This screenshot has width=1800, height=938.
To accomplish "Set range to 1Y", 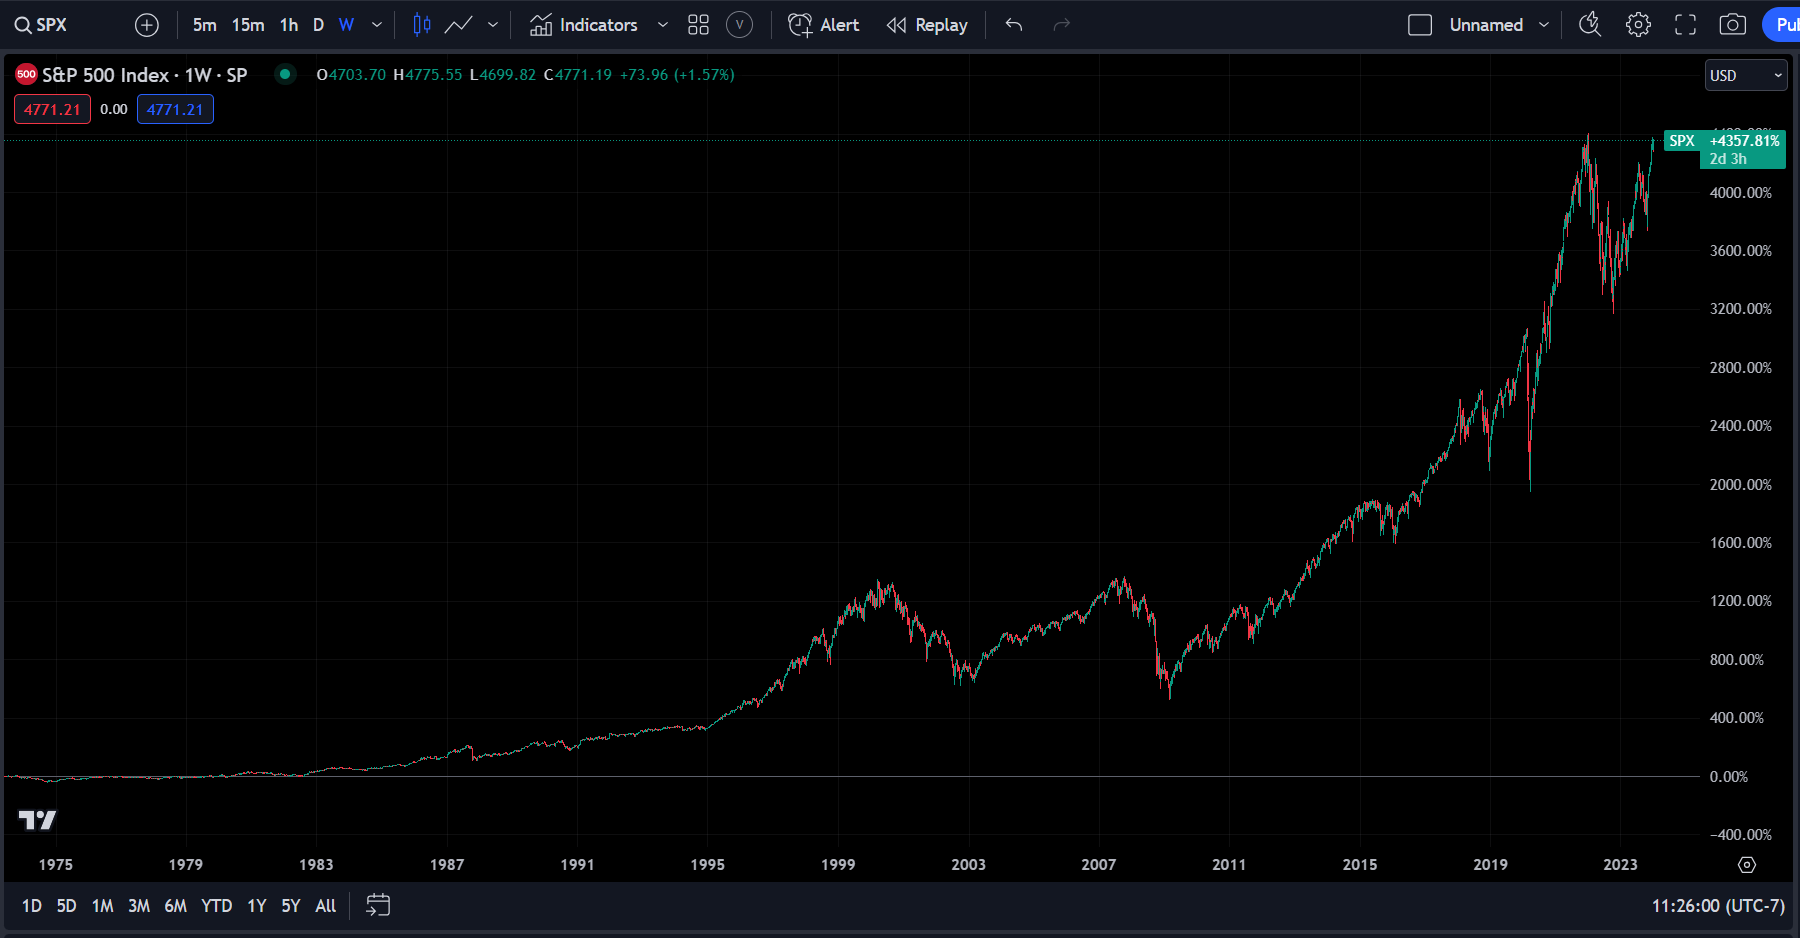I will click(x=257, y=906).
